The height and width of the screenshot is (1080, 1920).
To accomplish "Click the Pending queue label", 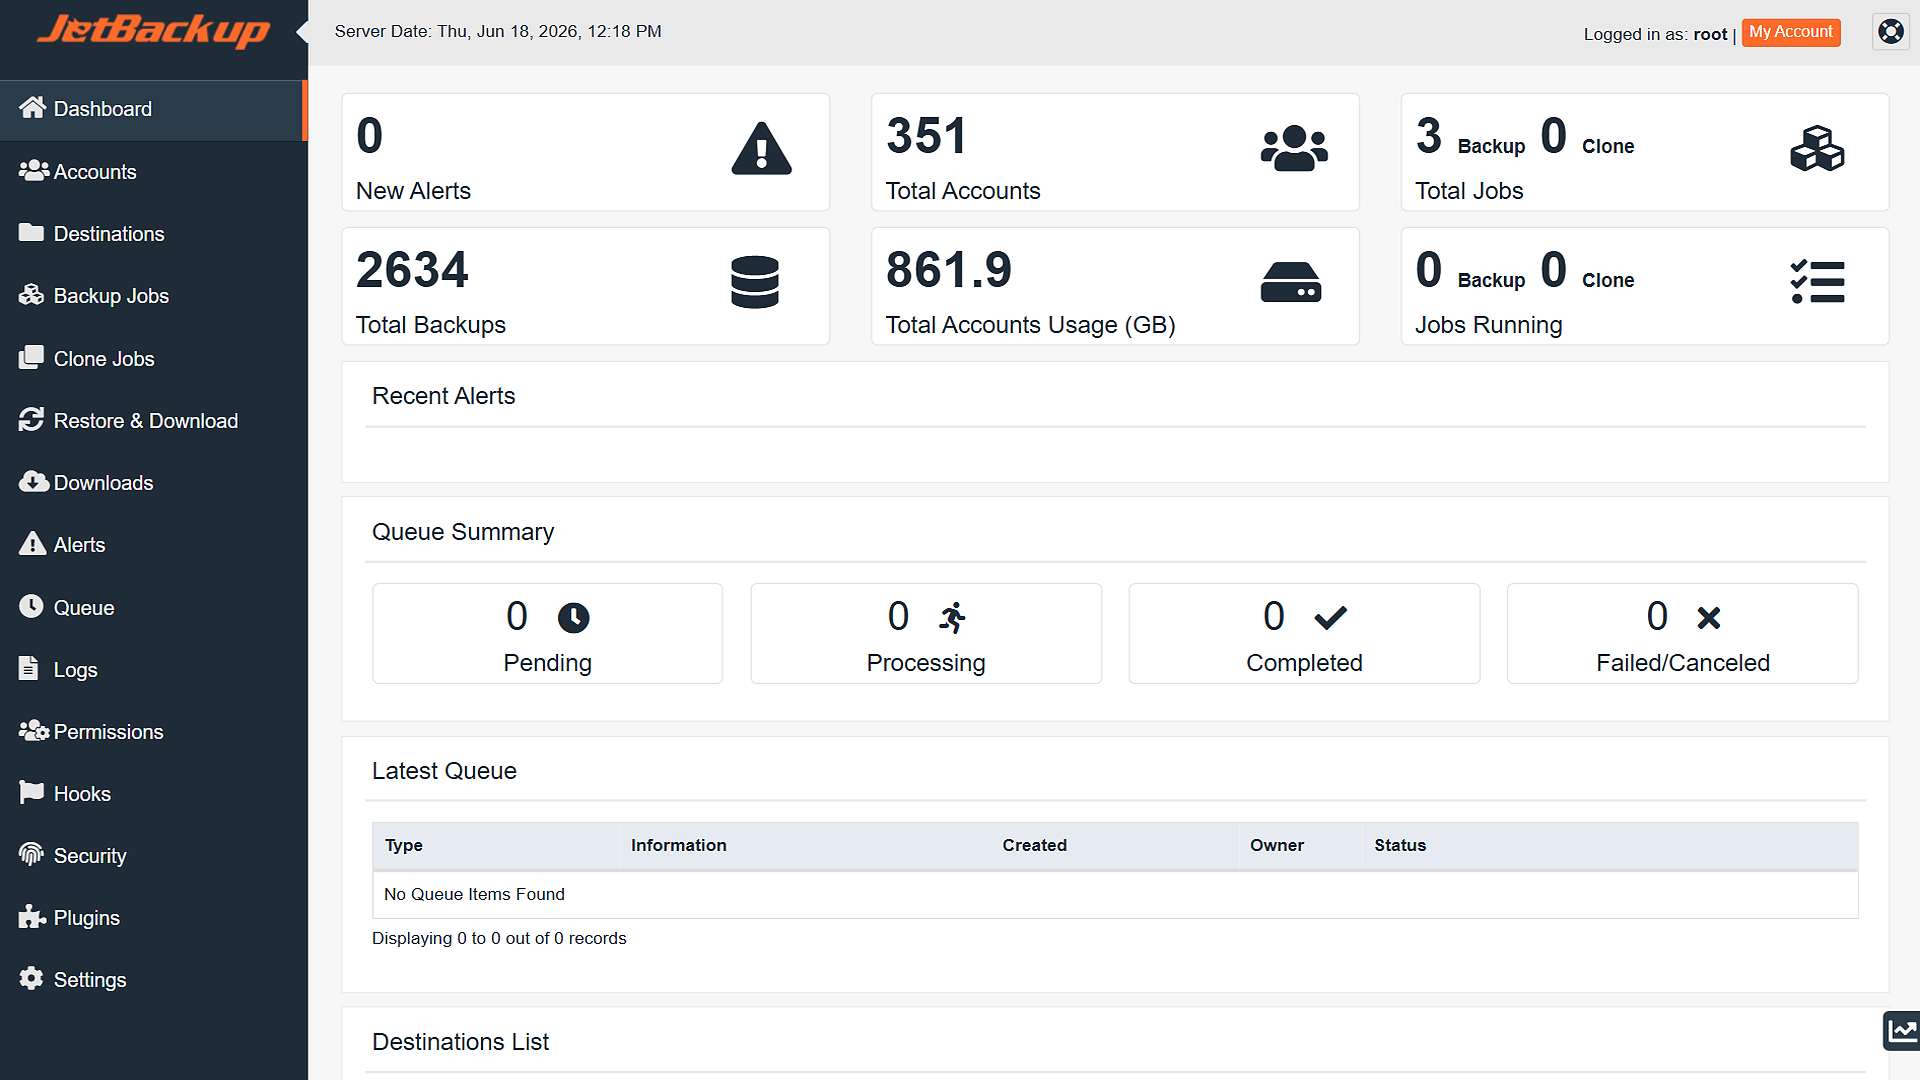I will point(547,663).
